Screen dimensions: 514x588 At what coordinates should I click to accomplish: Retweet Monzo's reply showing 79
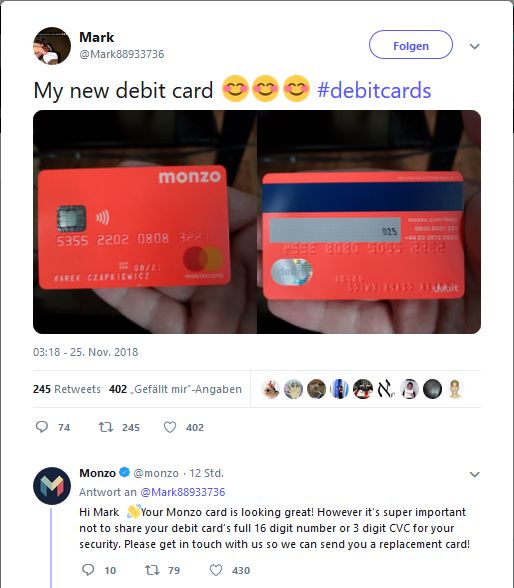click(152, 570)
